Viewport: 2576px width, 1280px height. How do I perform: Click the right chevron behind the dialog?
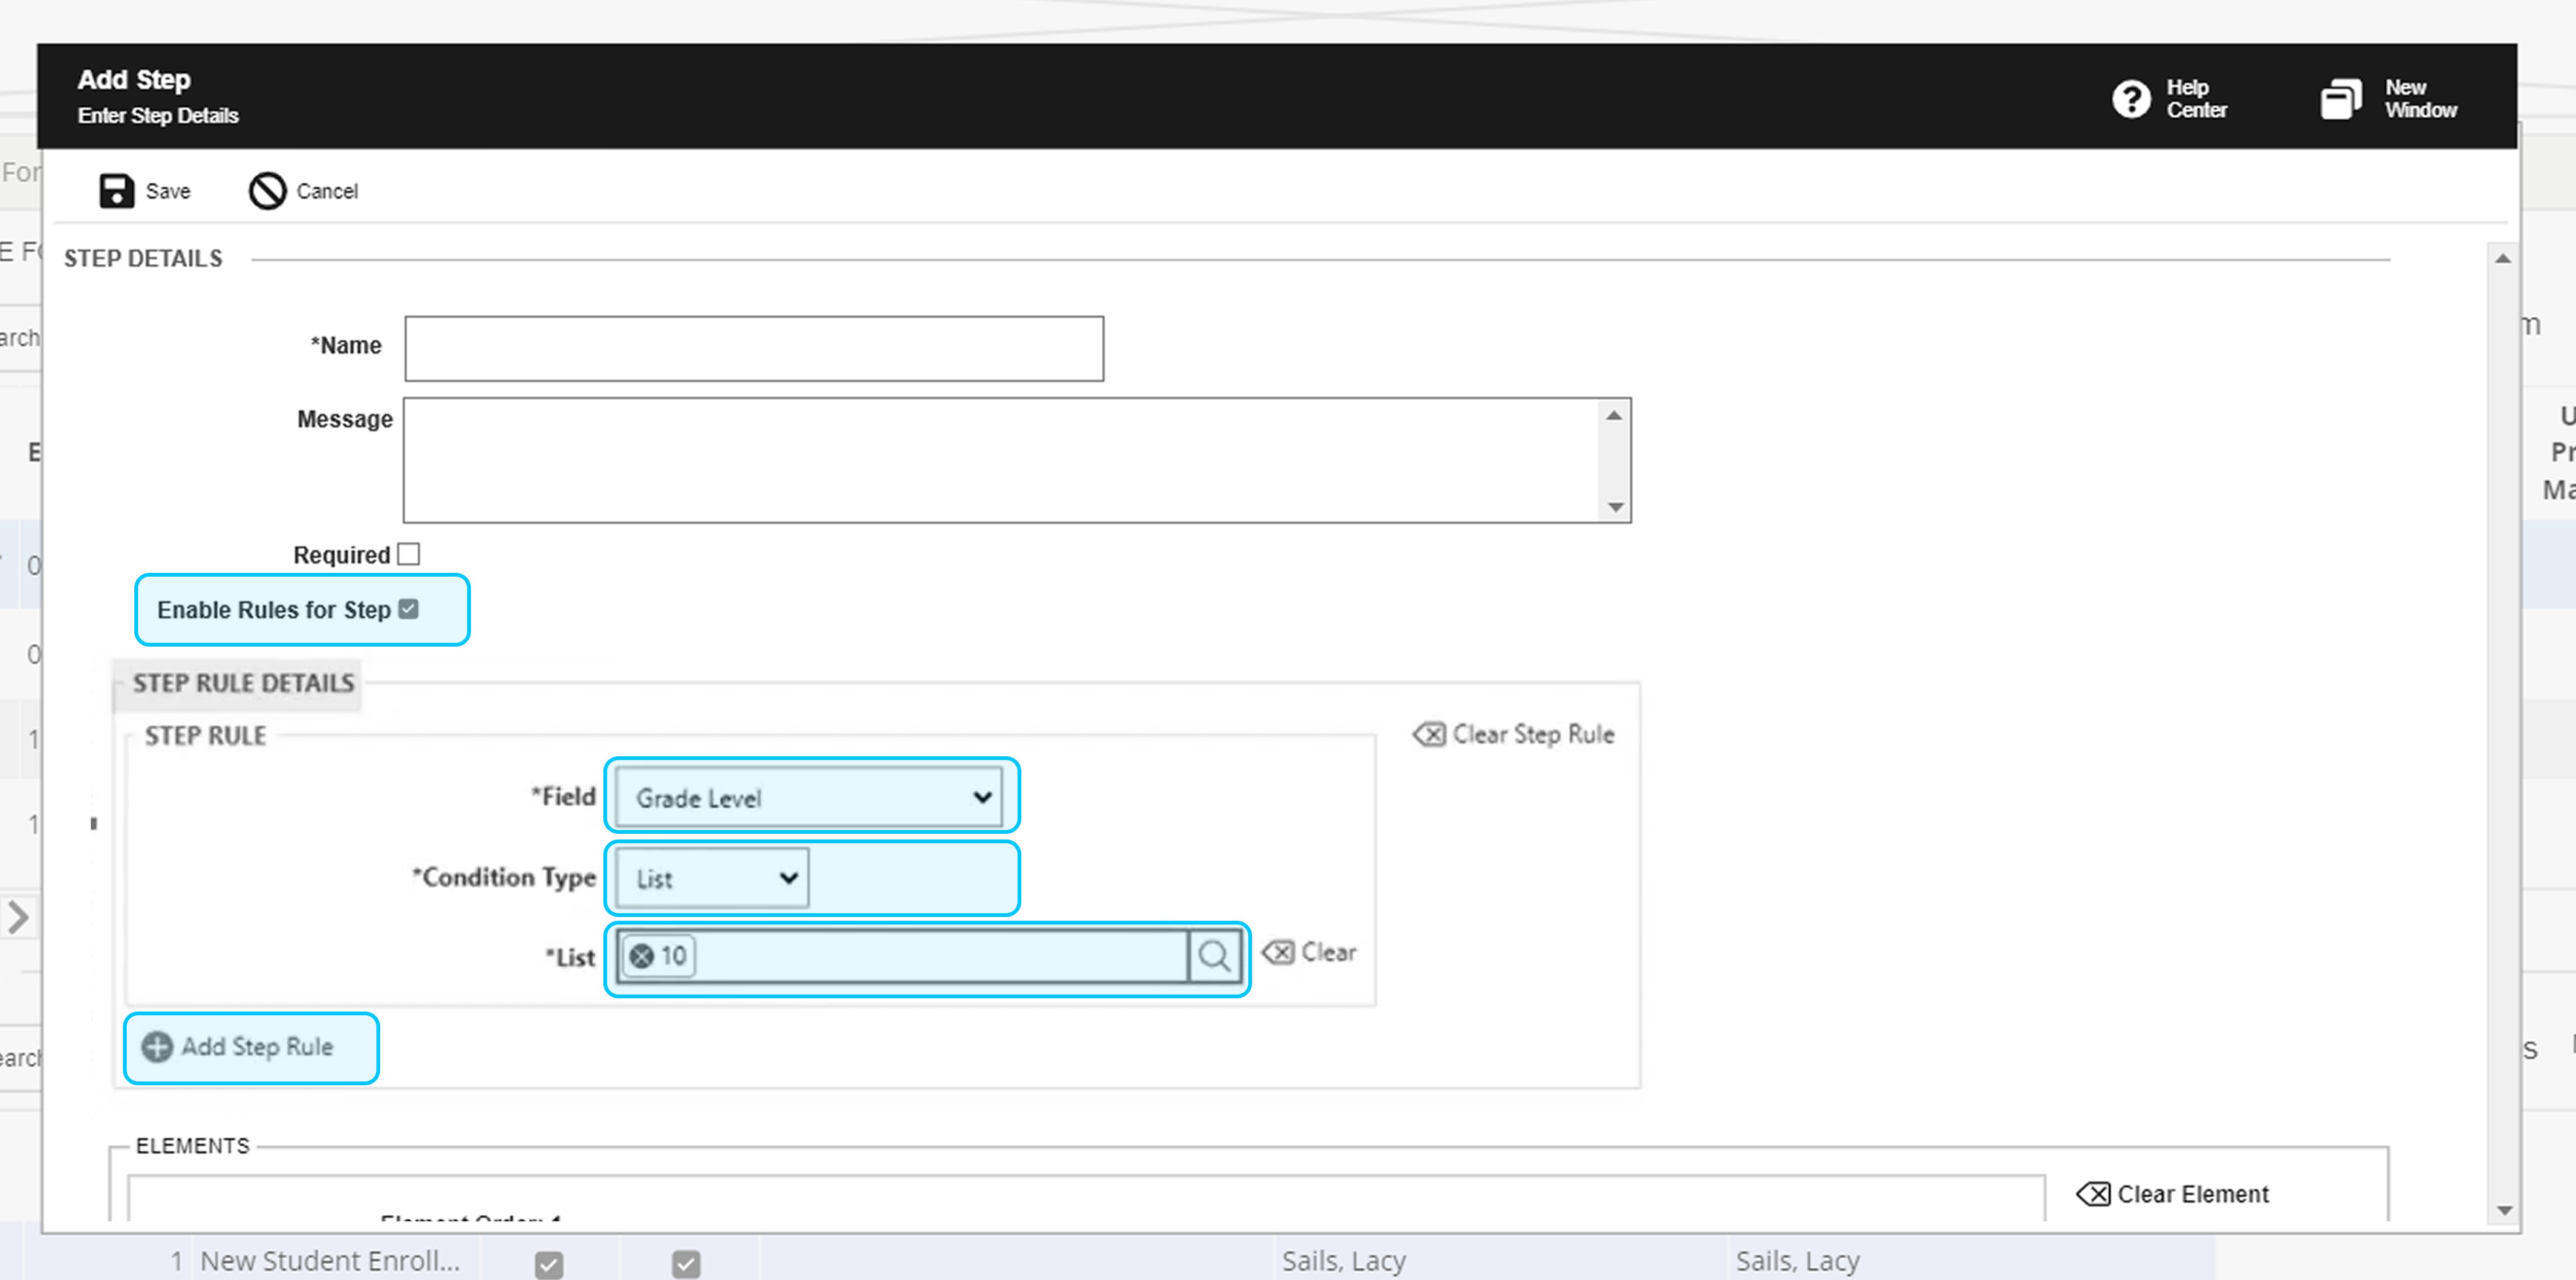[x=18, y=917]
